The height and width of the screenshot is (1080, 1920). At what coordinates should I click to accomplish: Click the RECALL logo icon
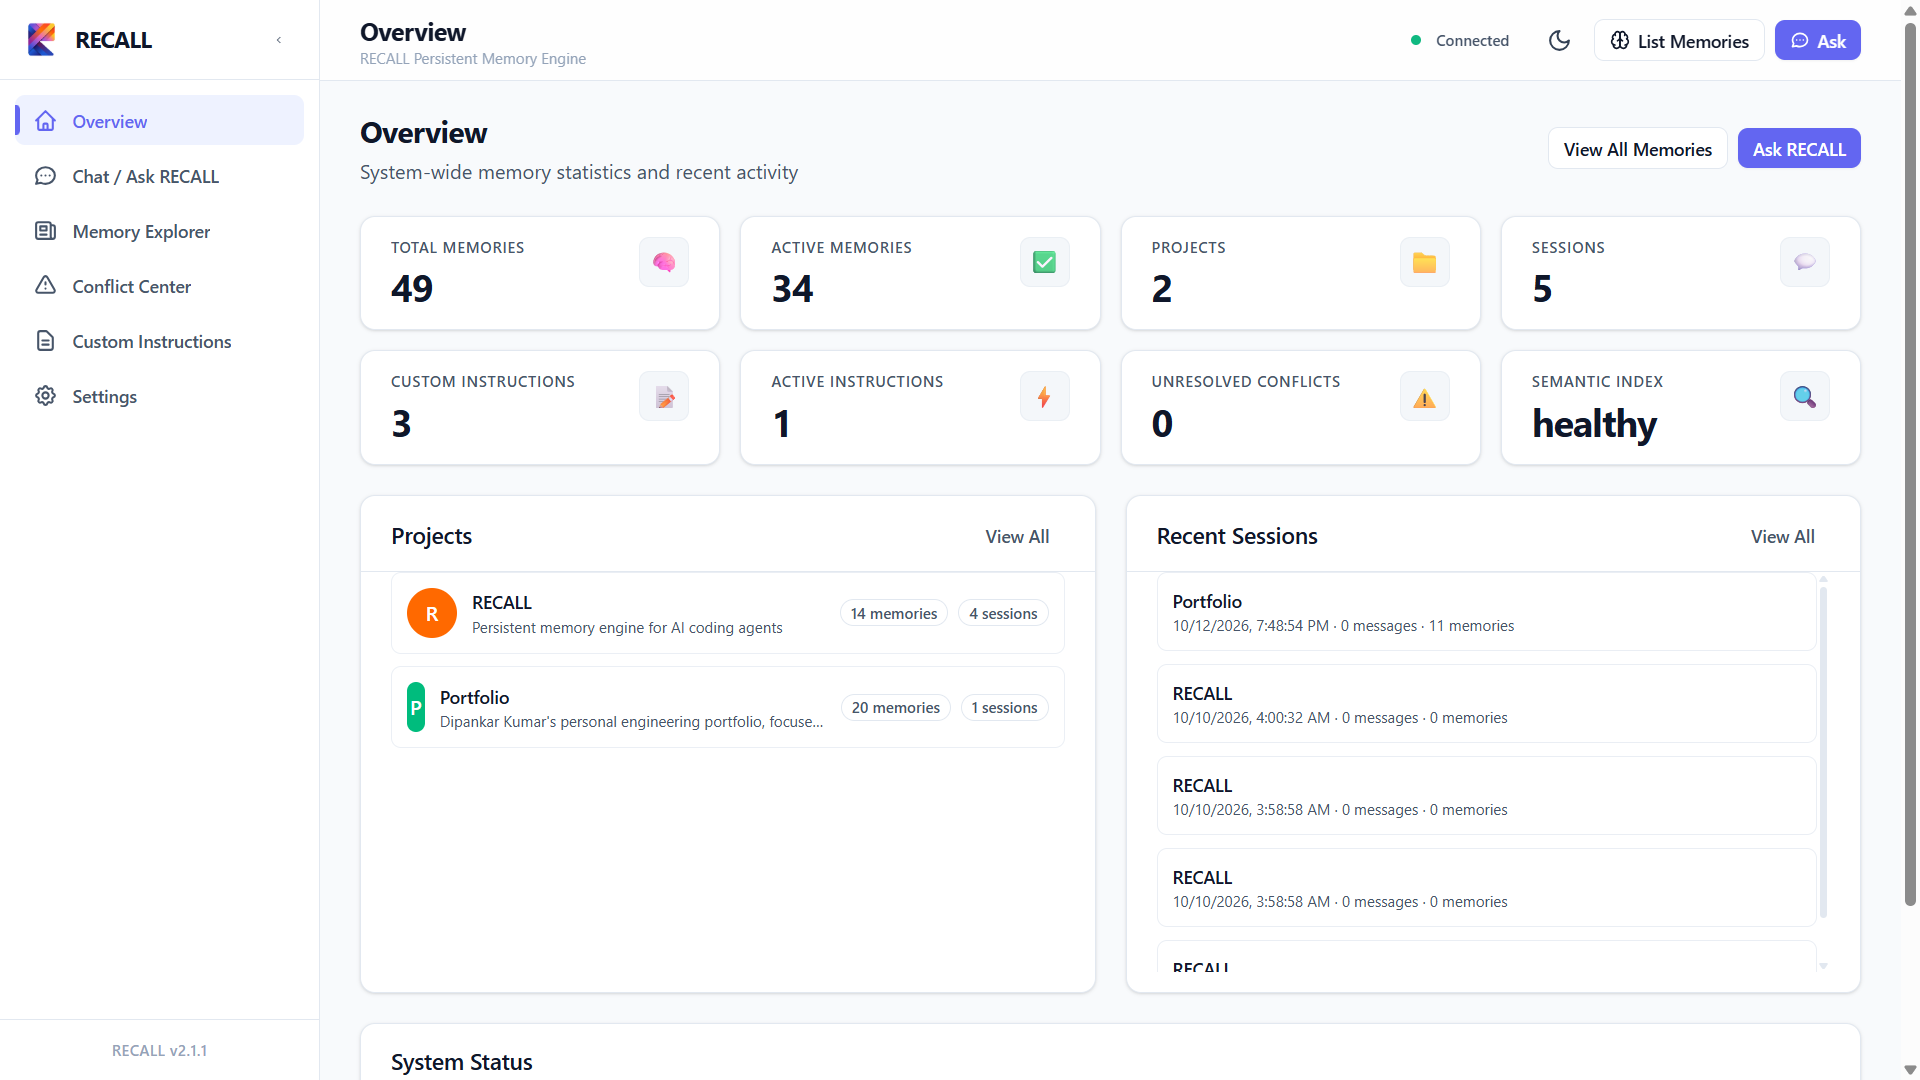(41, 40)
